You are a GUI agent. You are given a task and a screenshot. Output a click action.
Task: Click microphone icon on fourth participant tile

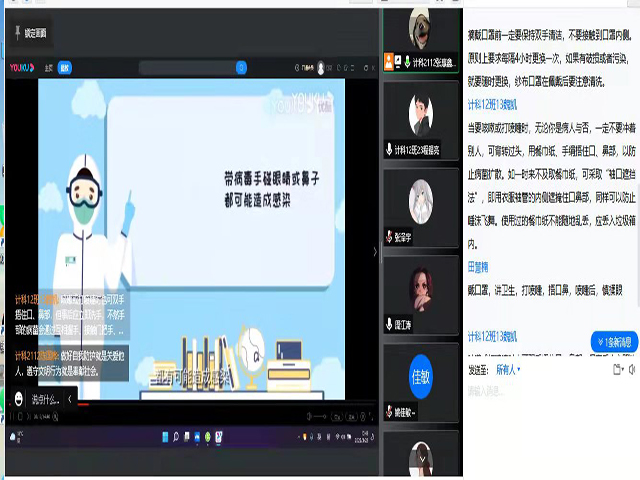coord(389,324)
